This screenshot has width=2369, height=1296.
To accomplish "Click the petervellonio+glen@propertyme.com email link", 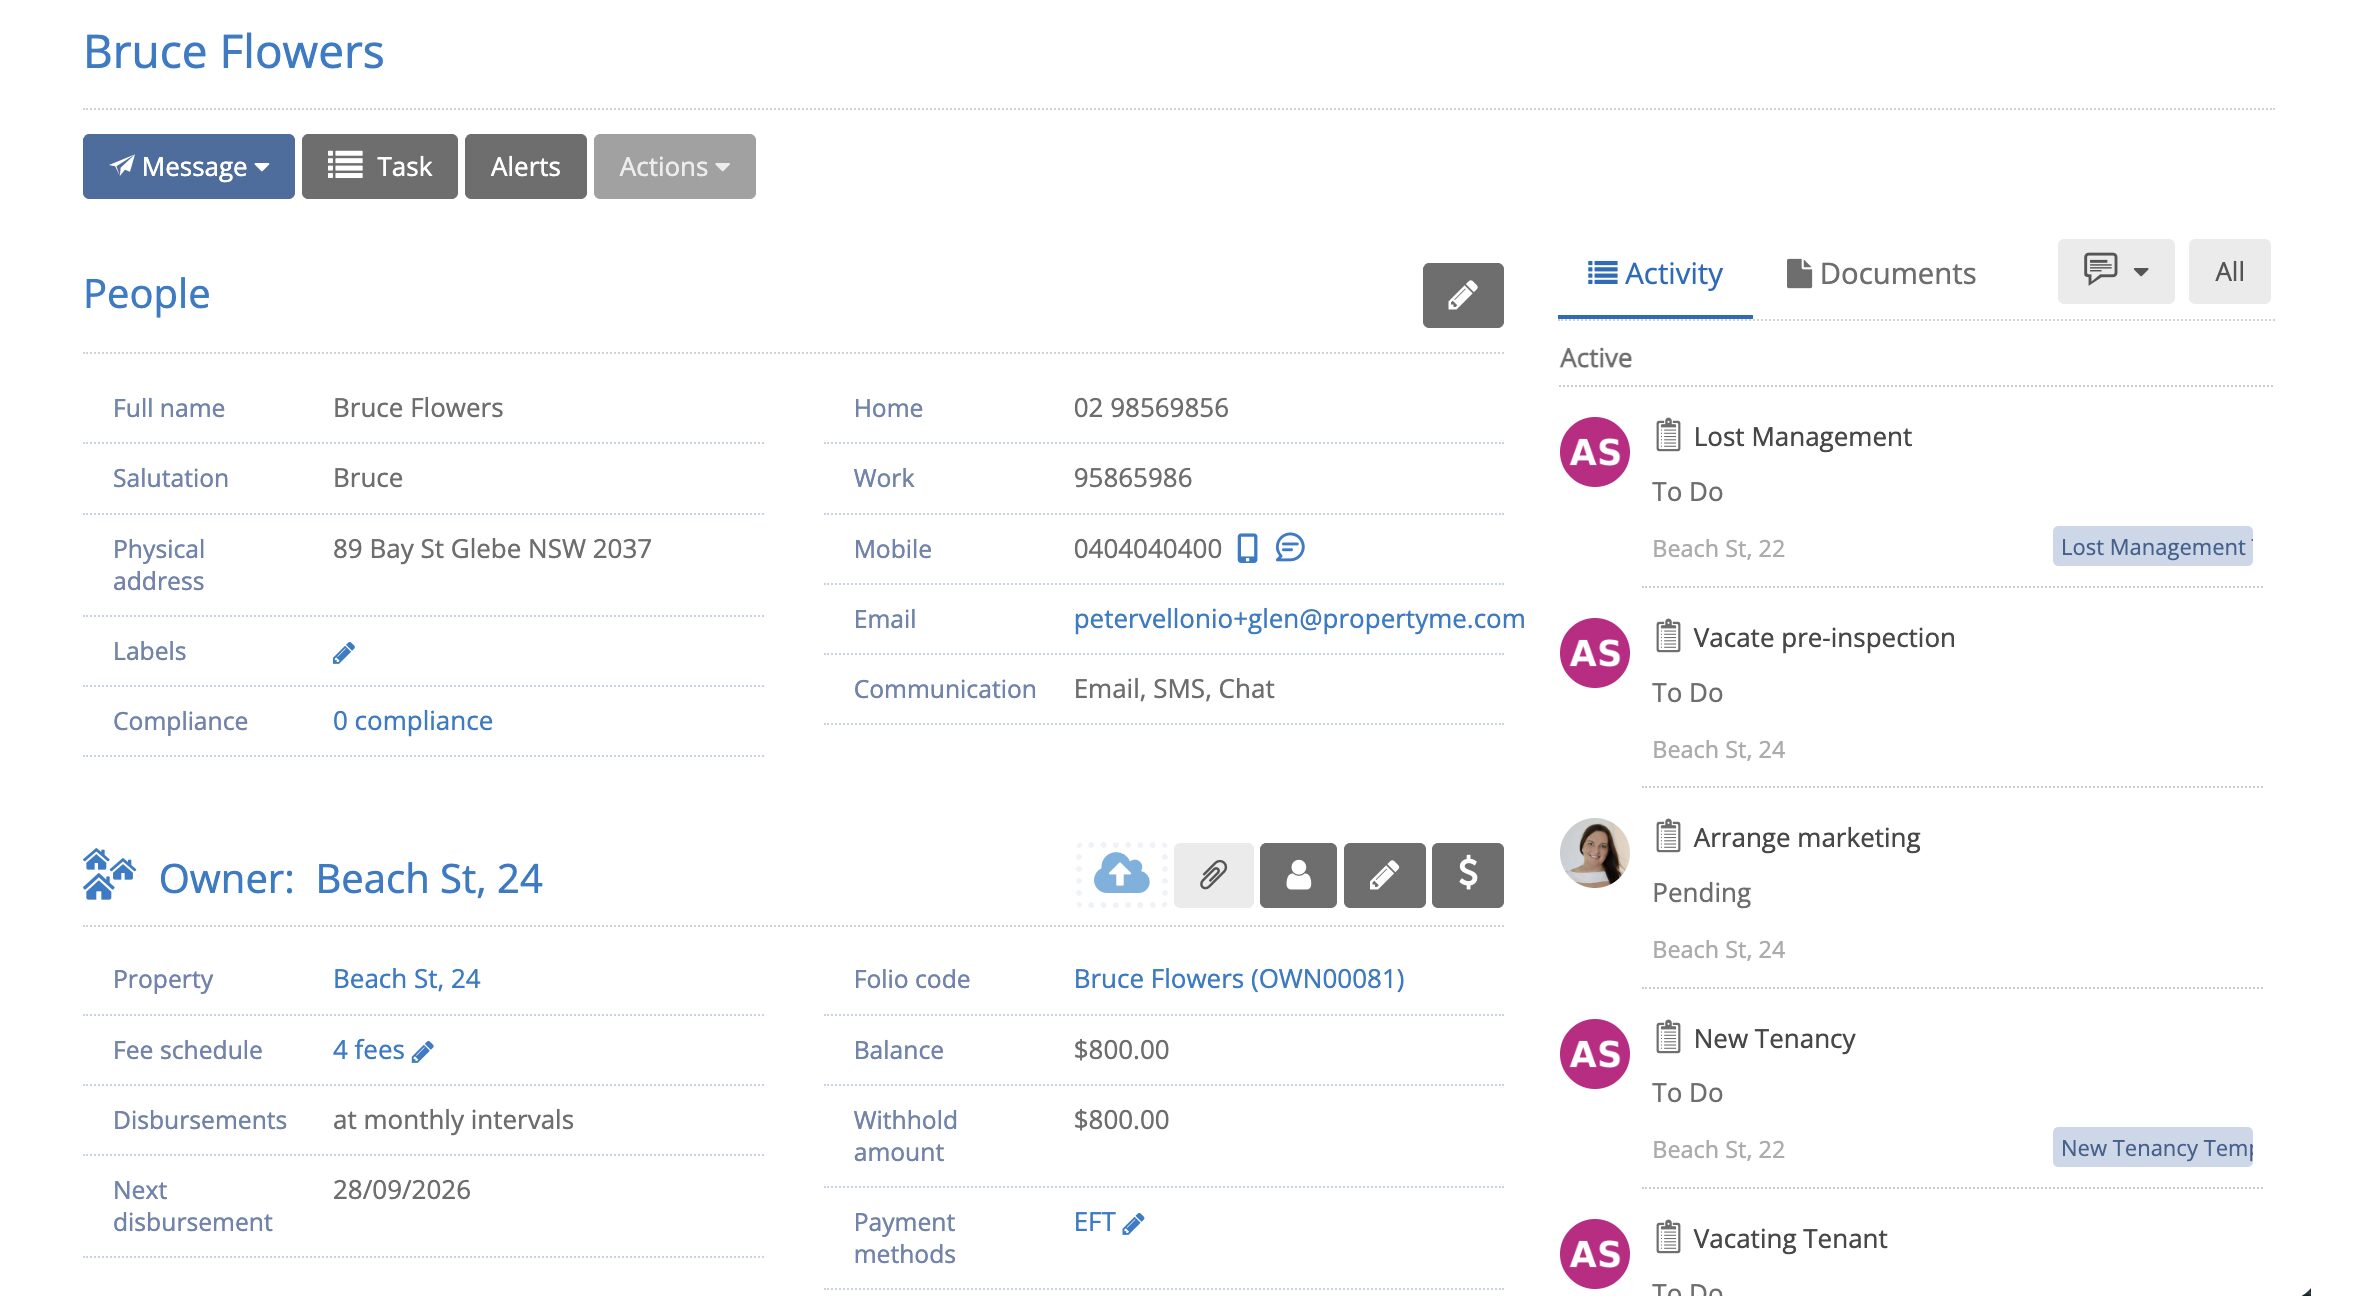I will pyautogui.click(x=1298, y=619).
